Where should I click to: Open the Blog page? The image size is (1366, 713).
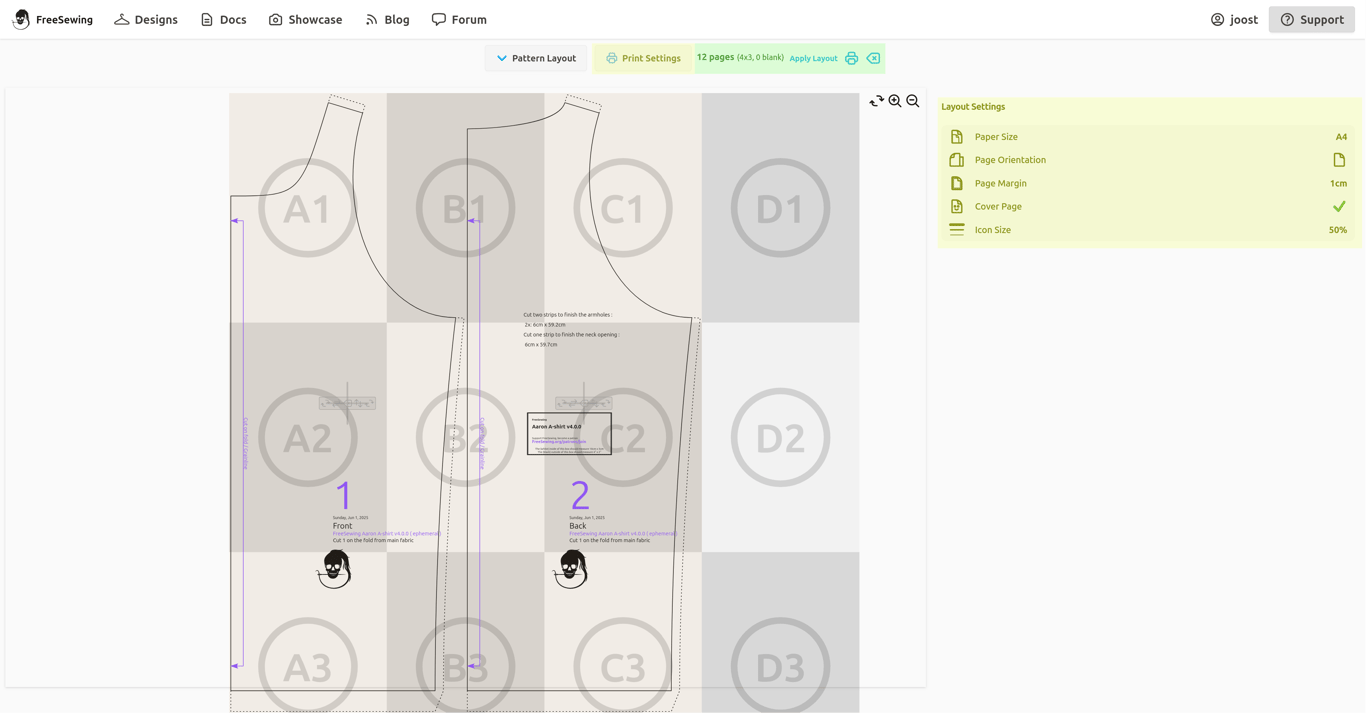click(x=387, y=19)
